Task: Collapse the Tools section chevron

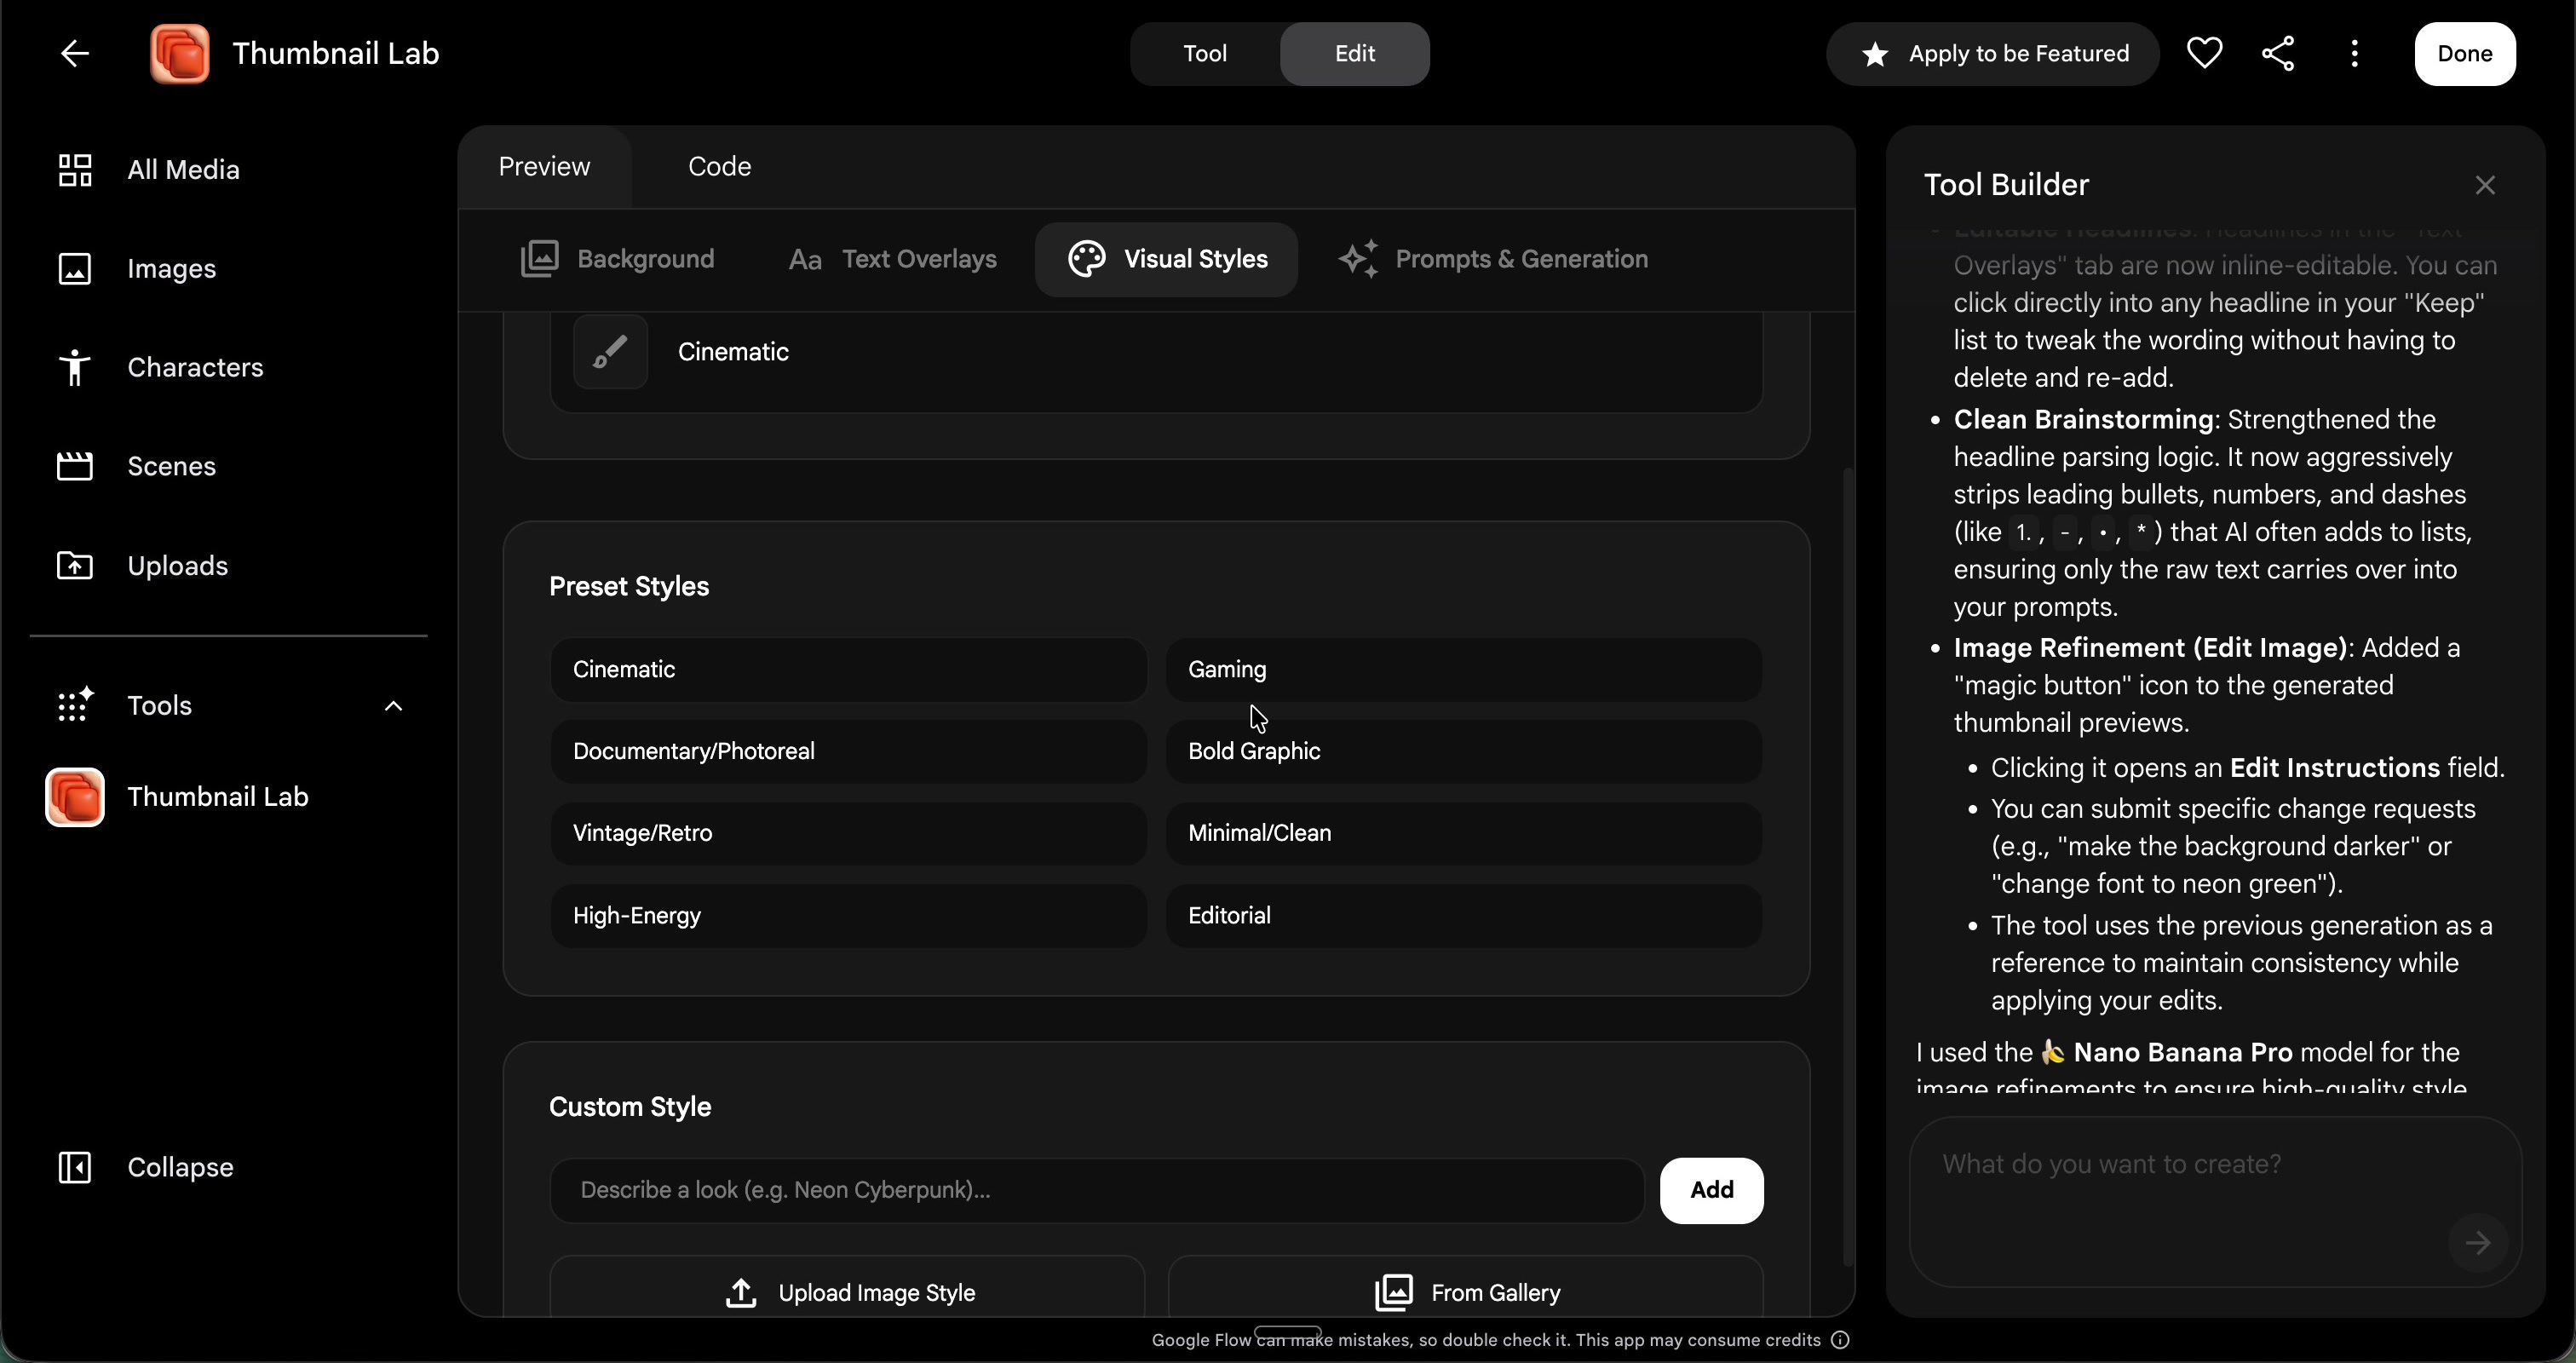Action: tap(394, 706)
